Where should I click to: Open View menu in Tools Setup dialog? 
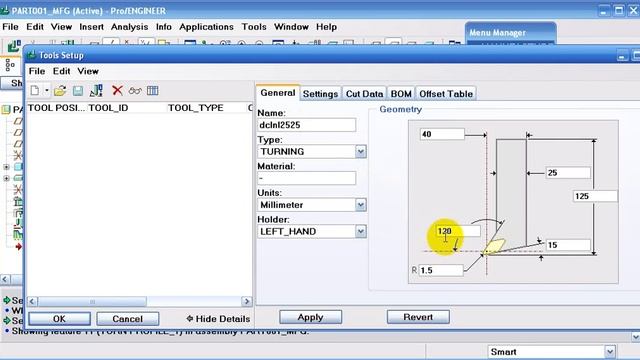(x=88, y=71)
